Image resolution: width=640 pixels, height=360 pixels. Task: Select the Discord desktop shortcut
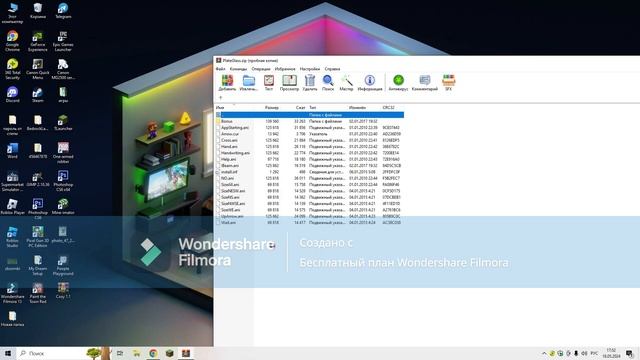point(13,94)
